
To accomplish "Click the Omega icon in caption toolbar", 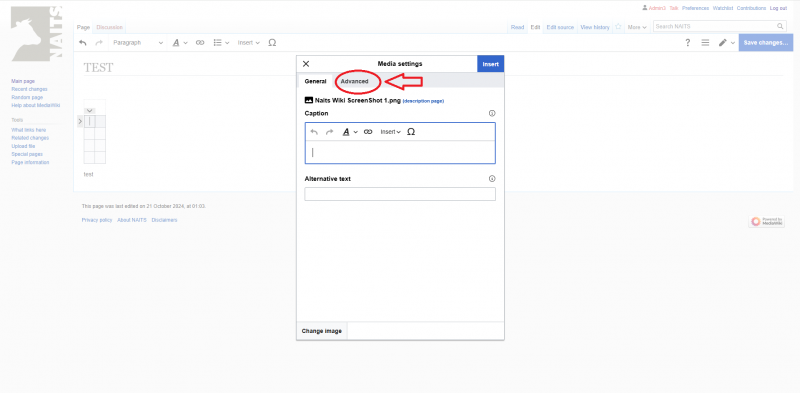I will click(411, 132).
